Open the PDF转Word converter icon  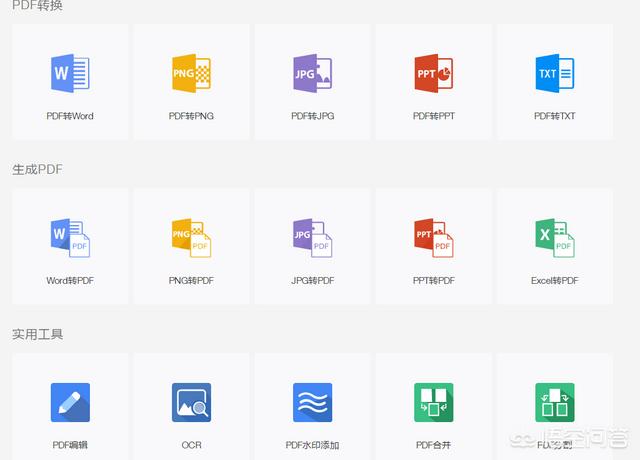point(70,73)
